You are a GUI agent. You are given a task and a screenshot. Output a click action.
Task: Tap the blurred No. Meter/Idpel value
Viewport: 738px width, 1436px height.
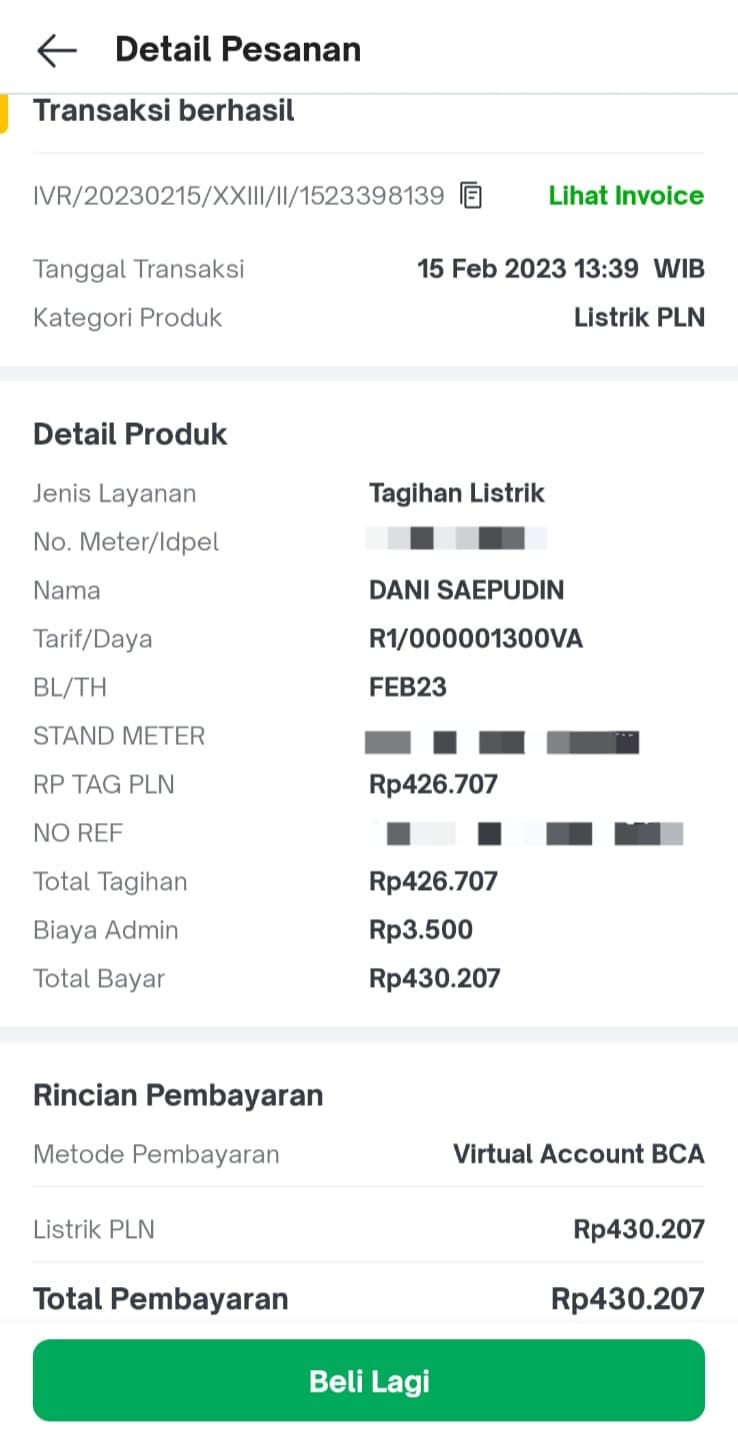(x=457, y=541)
